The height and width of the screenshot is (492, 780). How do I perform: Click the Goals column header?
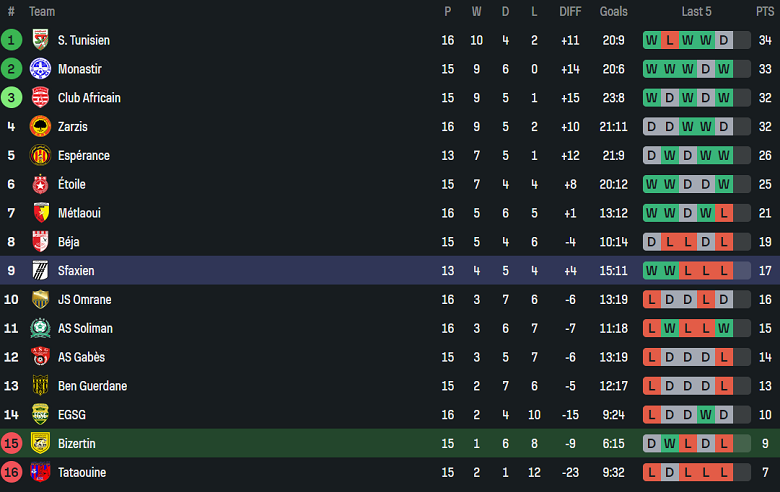[x=613, y=11]
